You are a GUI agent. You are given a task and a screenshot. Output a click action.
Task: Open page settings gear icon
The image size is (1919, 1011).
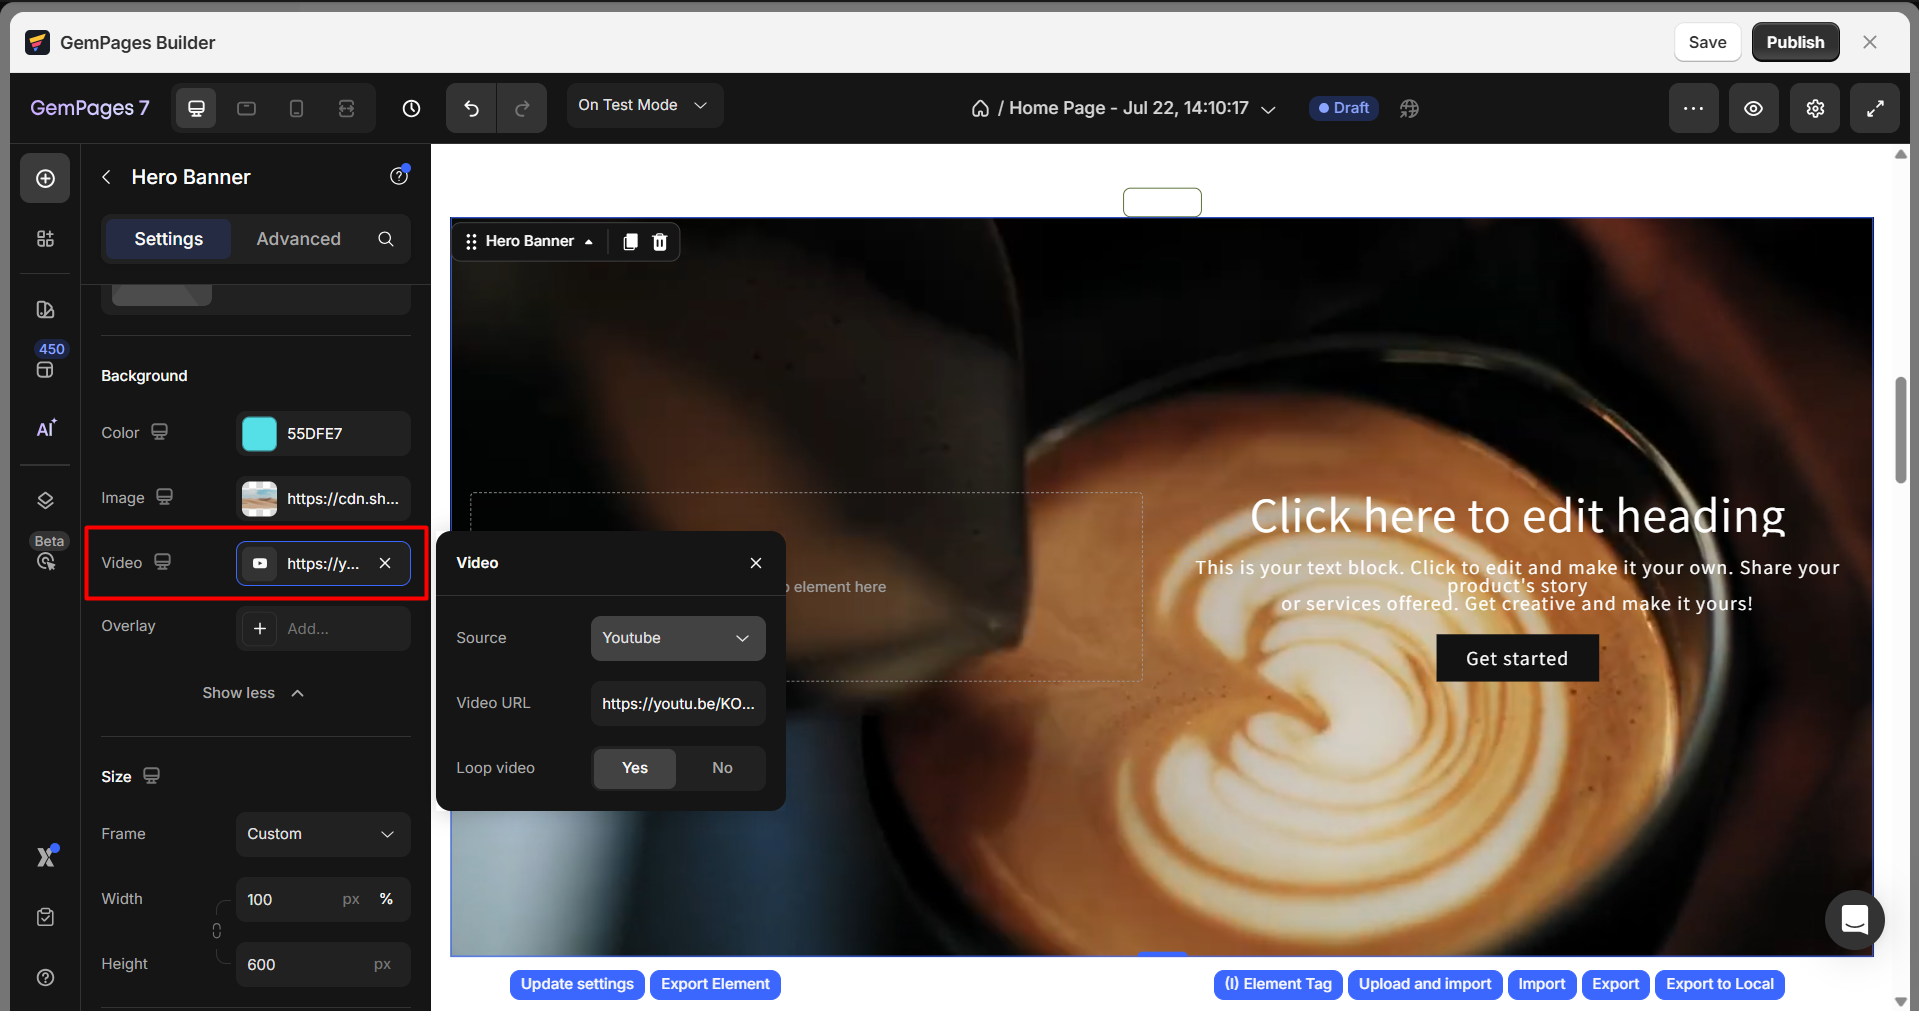1815,108
